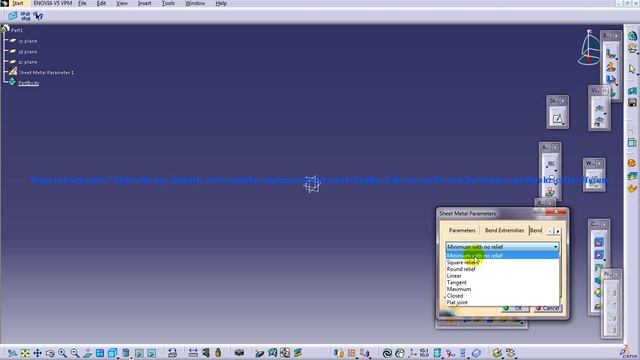The height and width of the screenshot is (360, 640).
Task: Click the Hide/Show icon
Action: point(139,353)
